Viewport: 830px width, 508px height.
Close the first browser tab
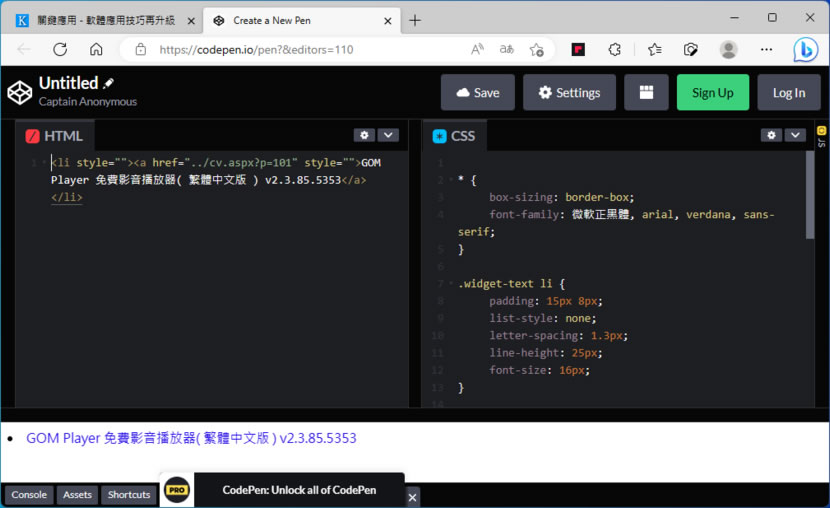[x=191, y=21]
